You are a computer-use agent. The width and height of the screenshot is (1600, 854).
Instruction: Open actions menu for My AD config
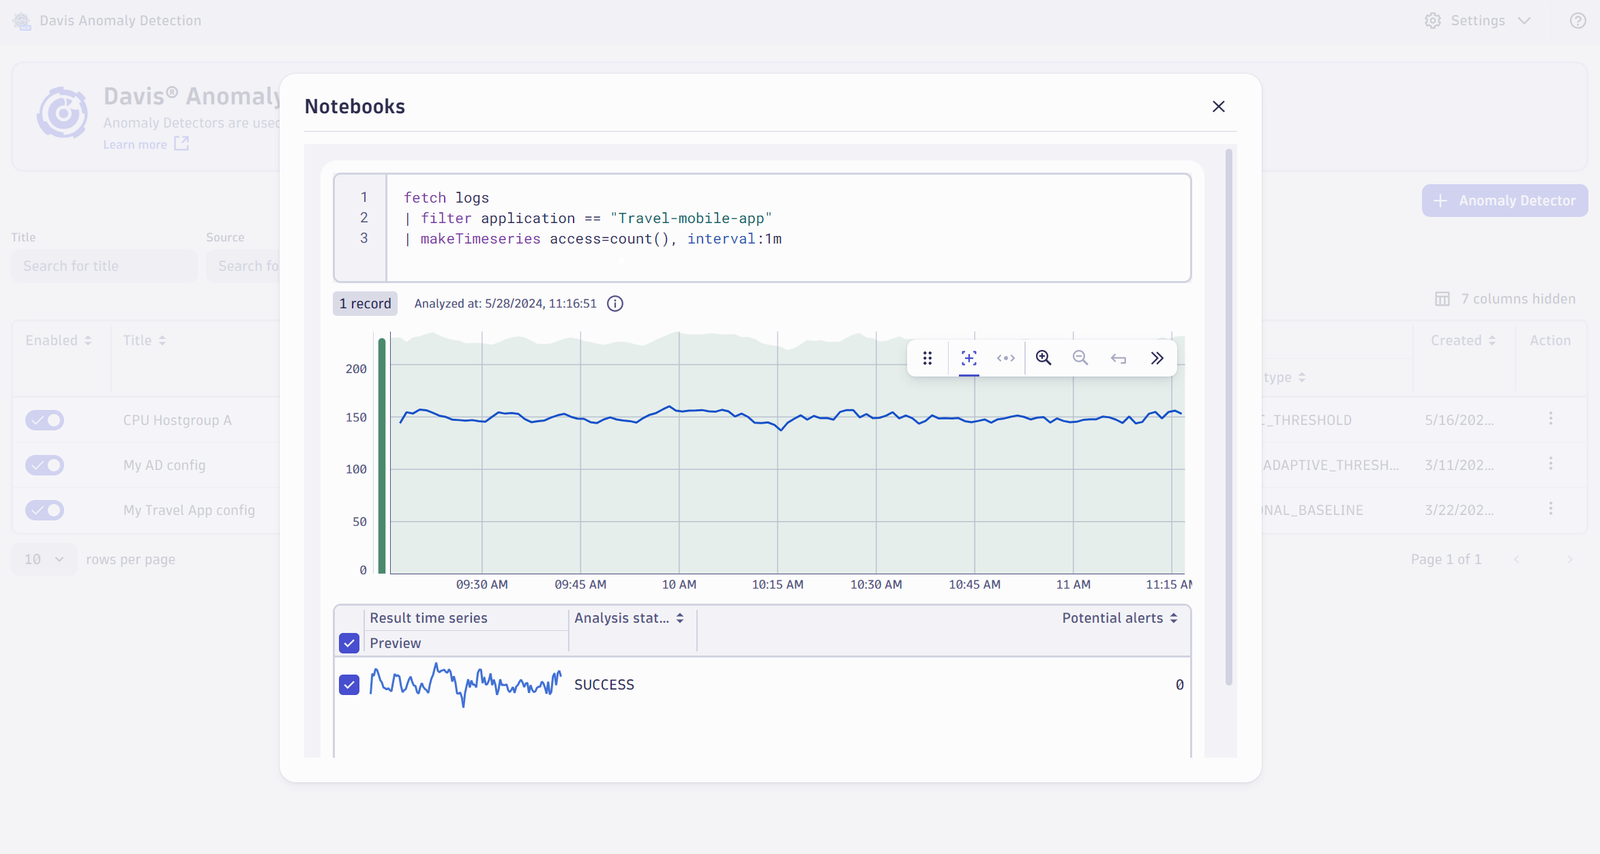(x=1551, y=464)
